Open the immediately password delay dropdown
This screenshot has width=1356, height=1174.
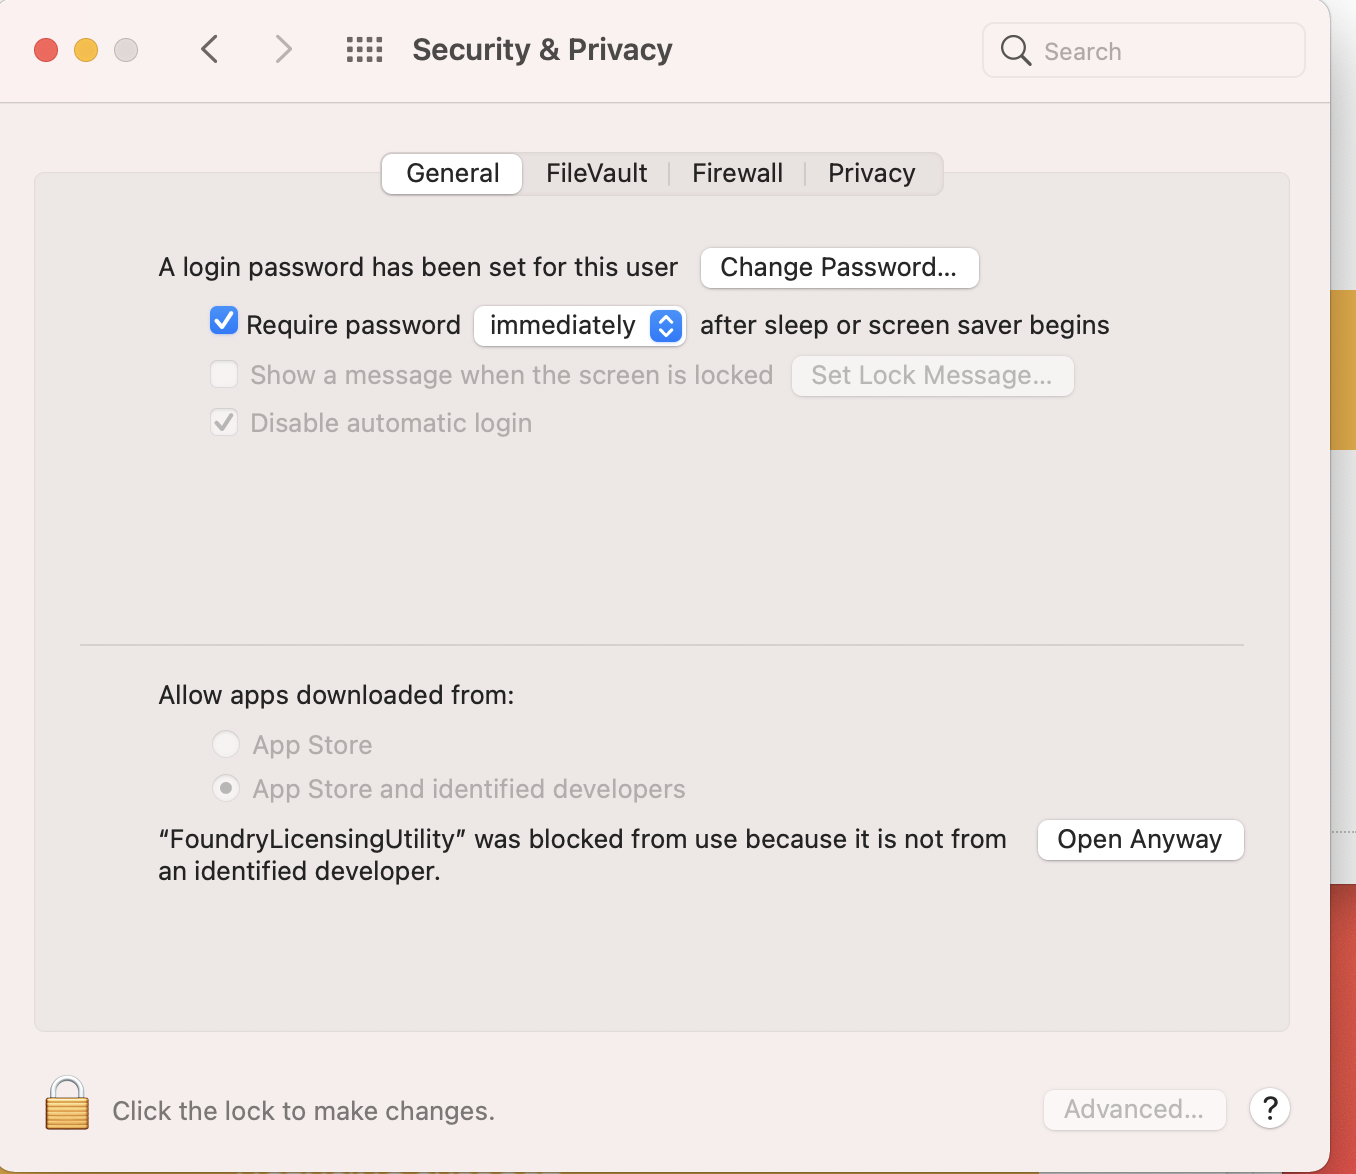click(x=580, y=325)
